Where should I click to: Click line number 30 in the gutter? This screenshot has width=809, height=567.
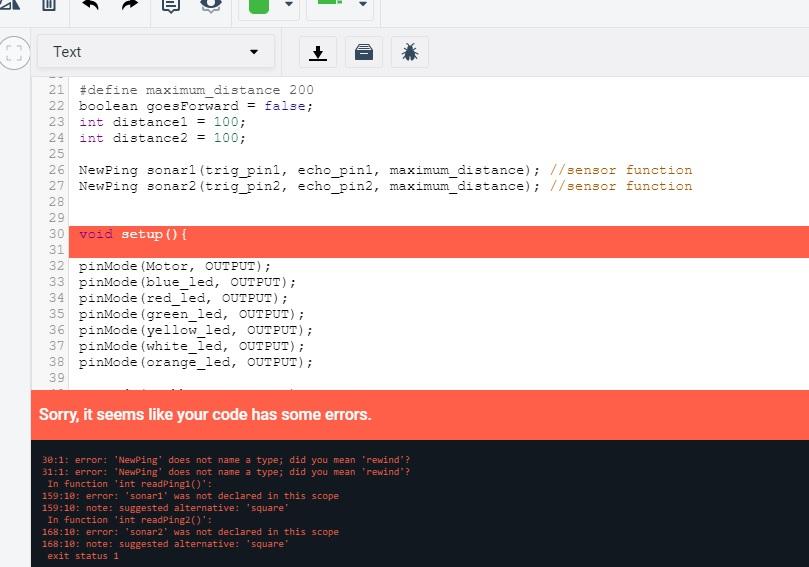pyautogui.click(x=57, y=234)
